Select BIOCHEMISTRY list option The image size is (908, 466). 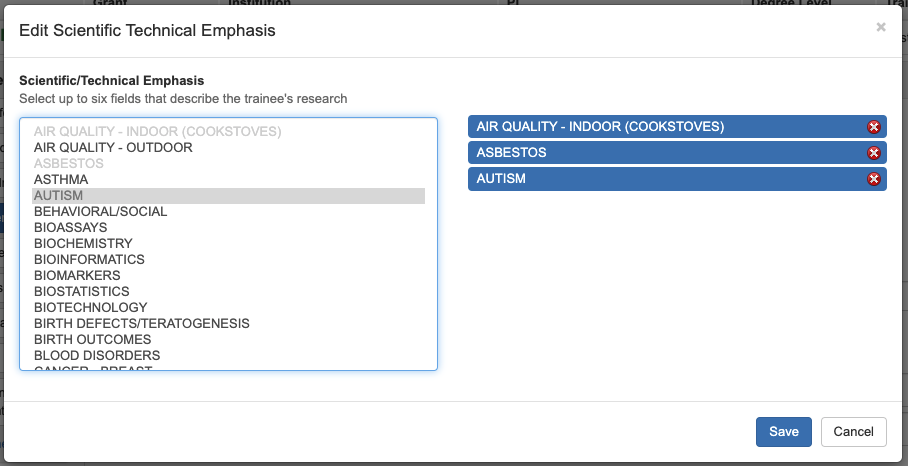(x=83, y=244)
